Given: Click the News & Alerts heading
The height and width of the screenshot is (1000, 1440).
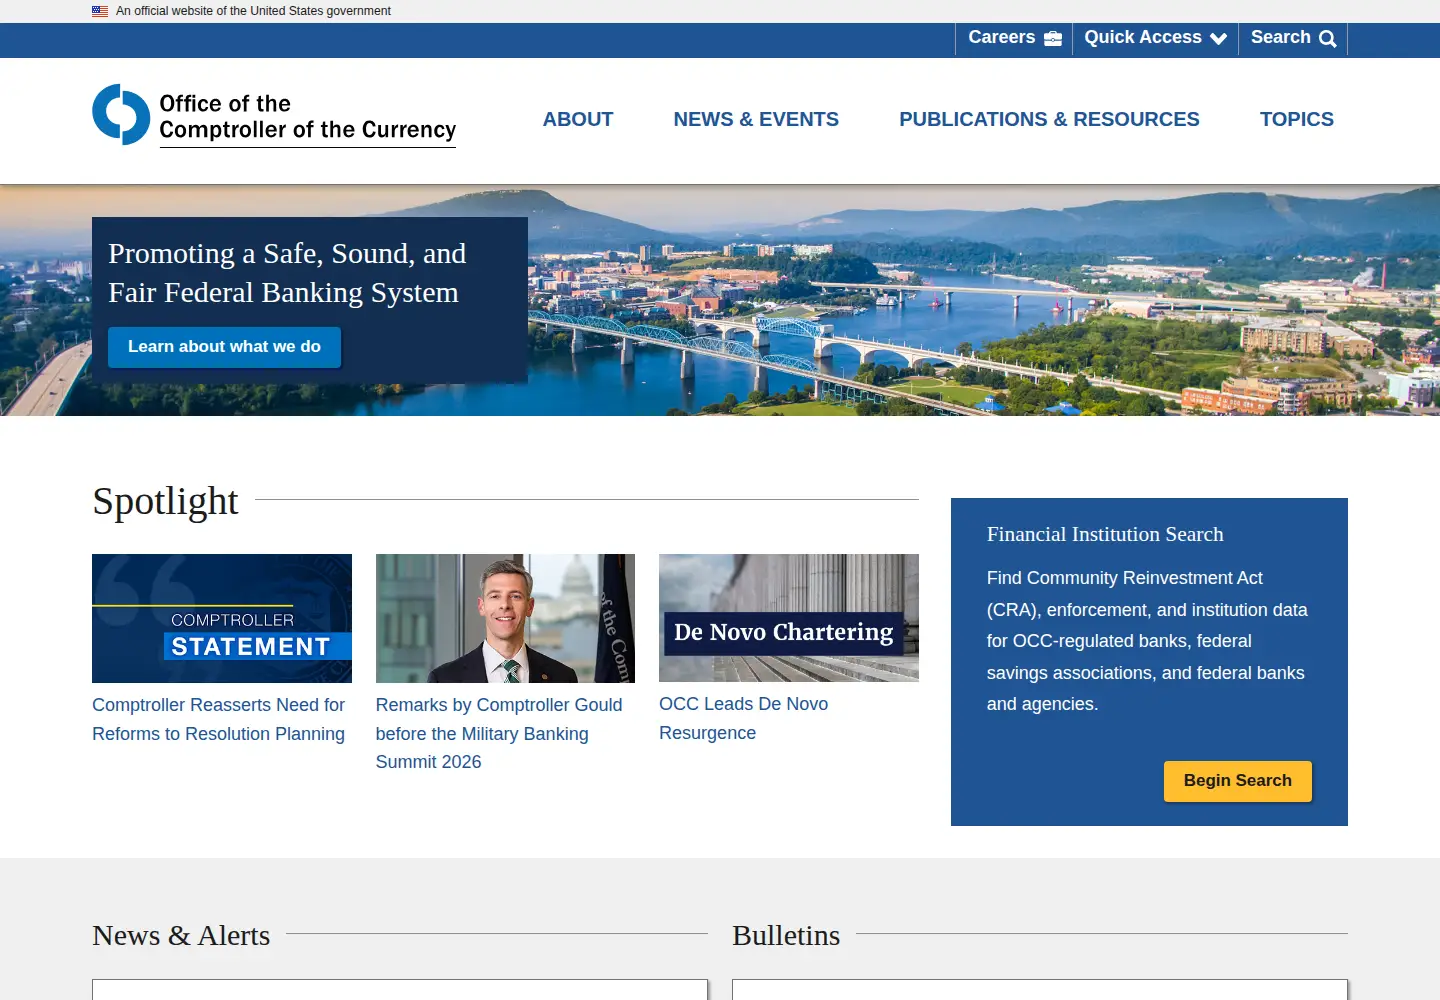Looking at the screenshot, I should click(181, 935).
